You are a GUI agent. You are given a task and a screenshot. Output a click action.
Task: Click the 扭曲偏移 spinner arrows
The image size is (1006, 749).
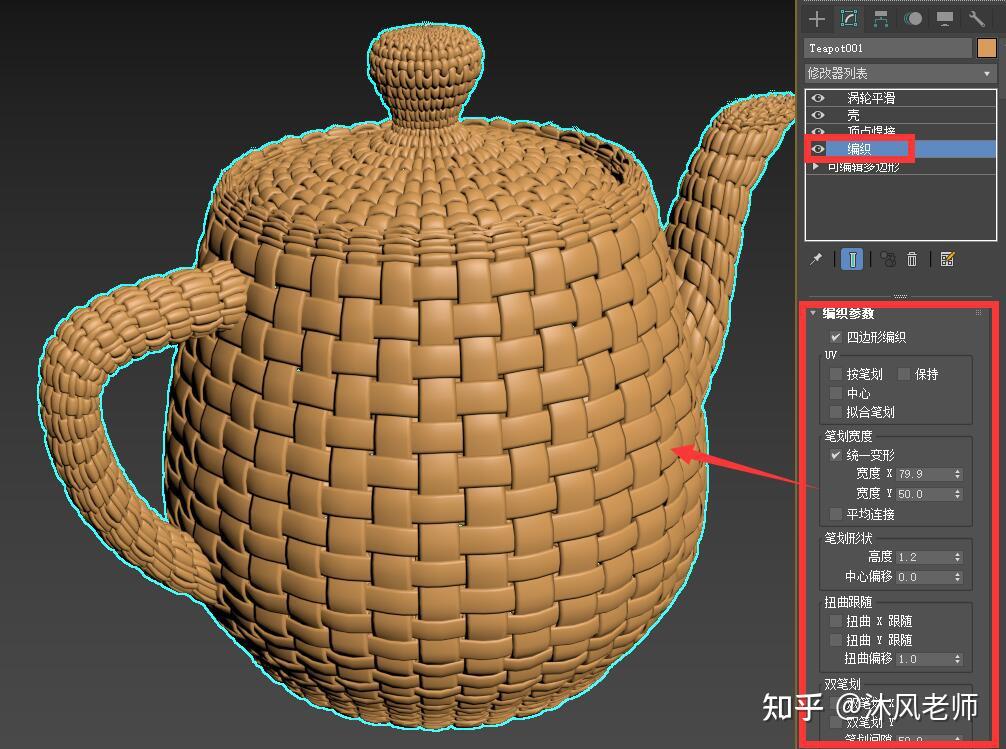pyautogui.click(x=958, y=659)
